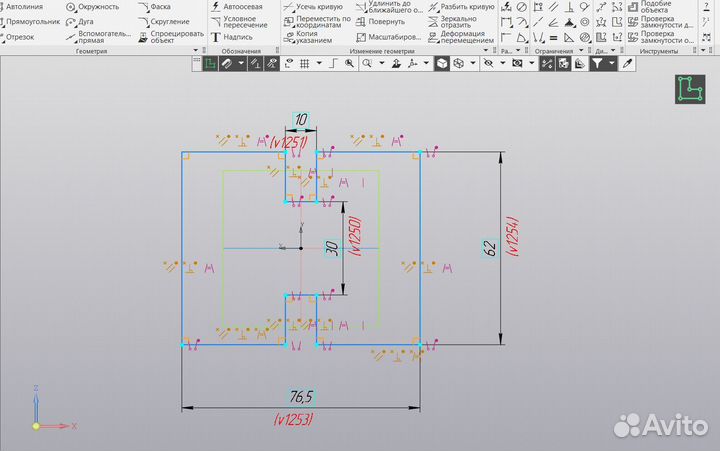Choose the Отрезок line segment tool

(x=20, y=37)
